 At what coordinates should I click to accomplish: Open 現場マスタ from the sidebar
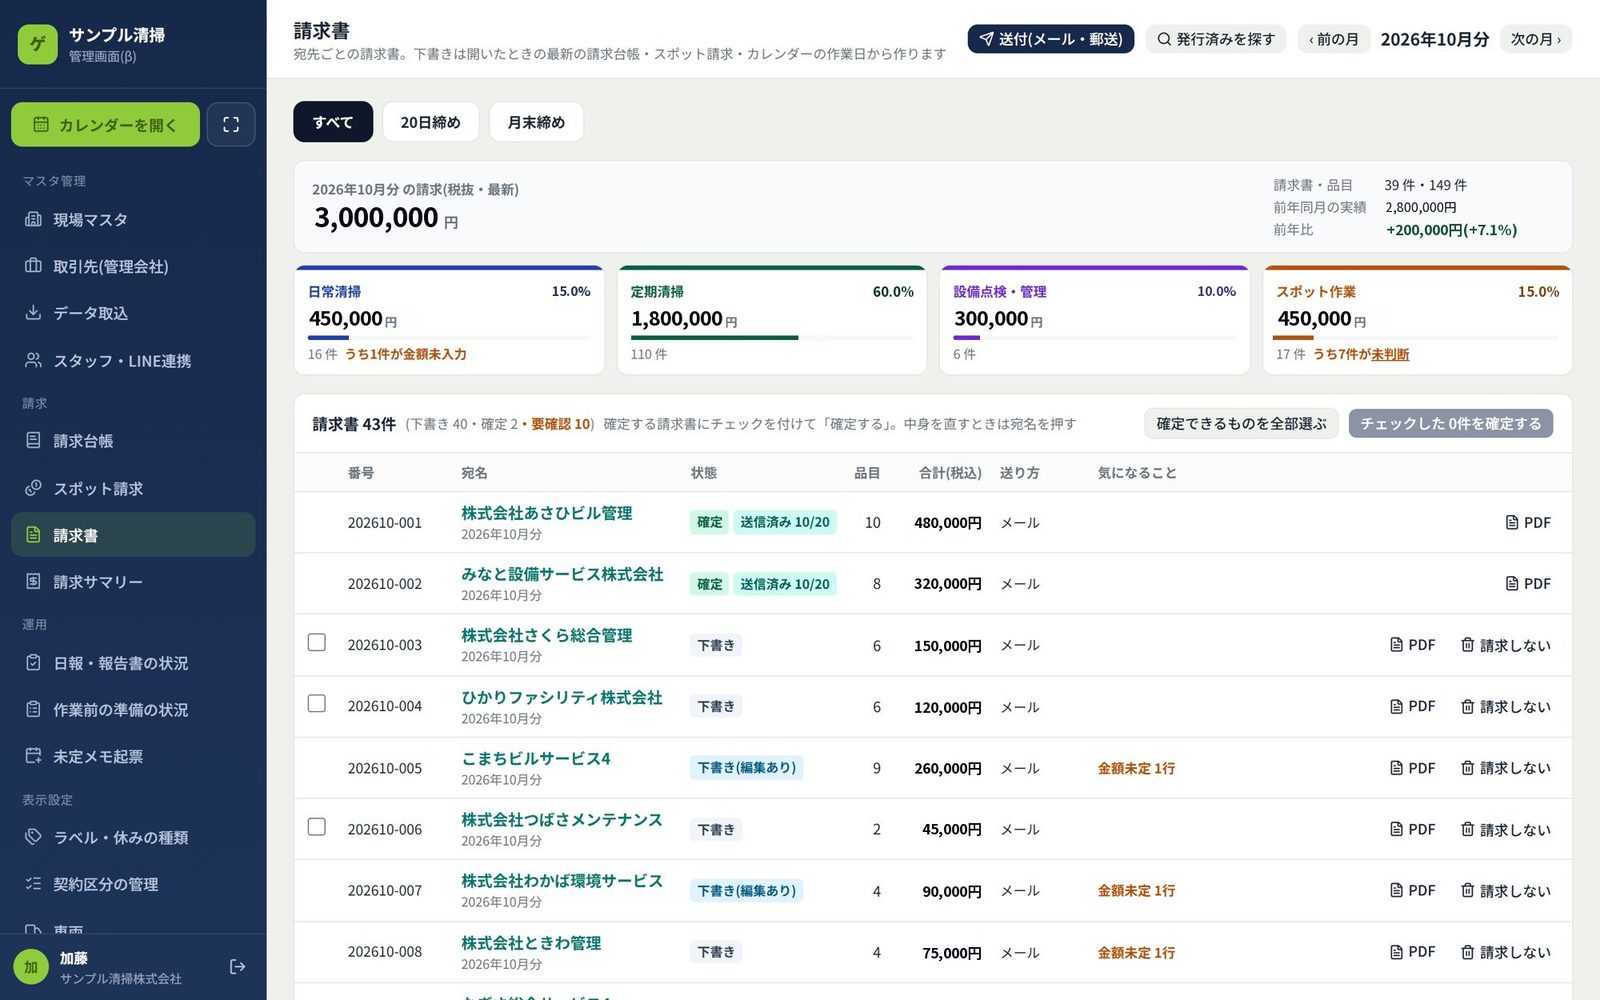point(133,220)
